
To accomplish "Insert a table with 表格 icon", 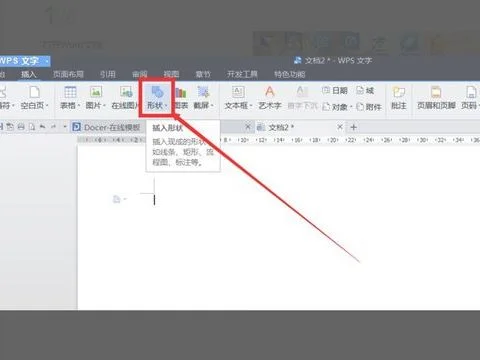I will (x=70, y=98).
